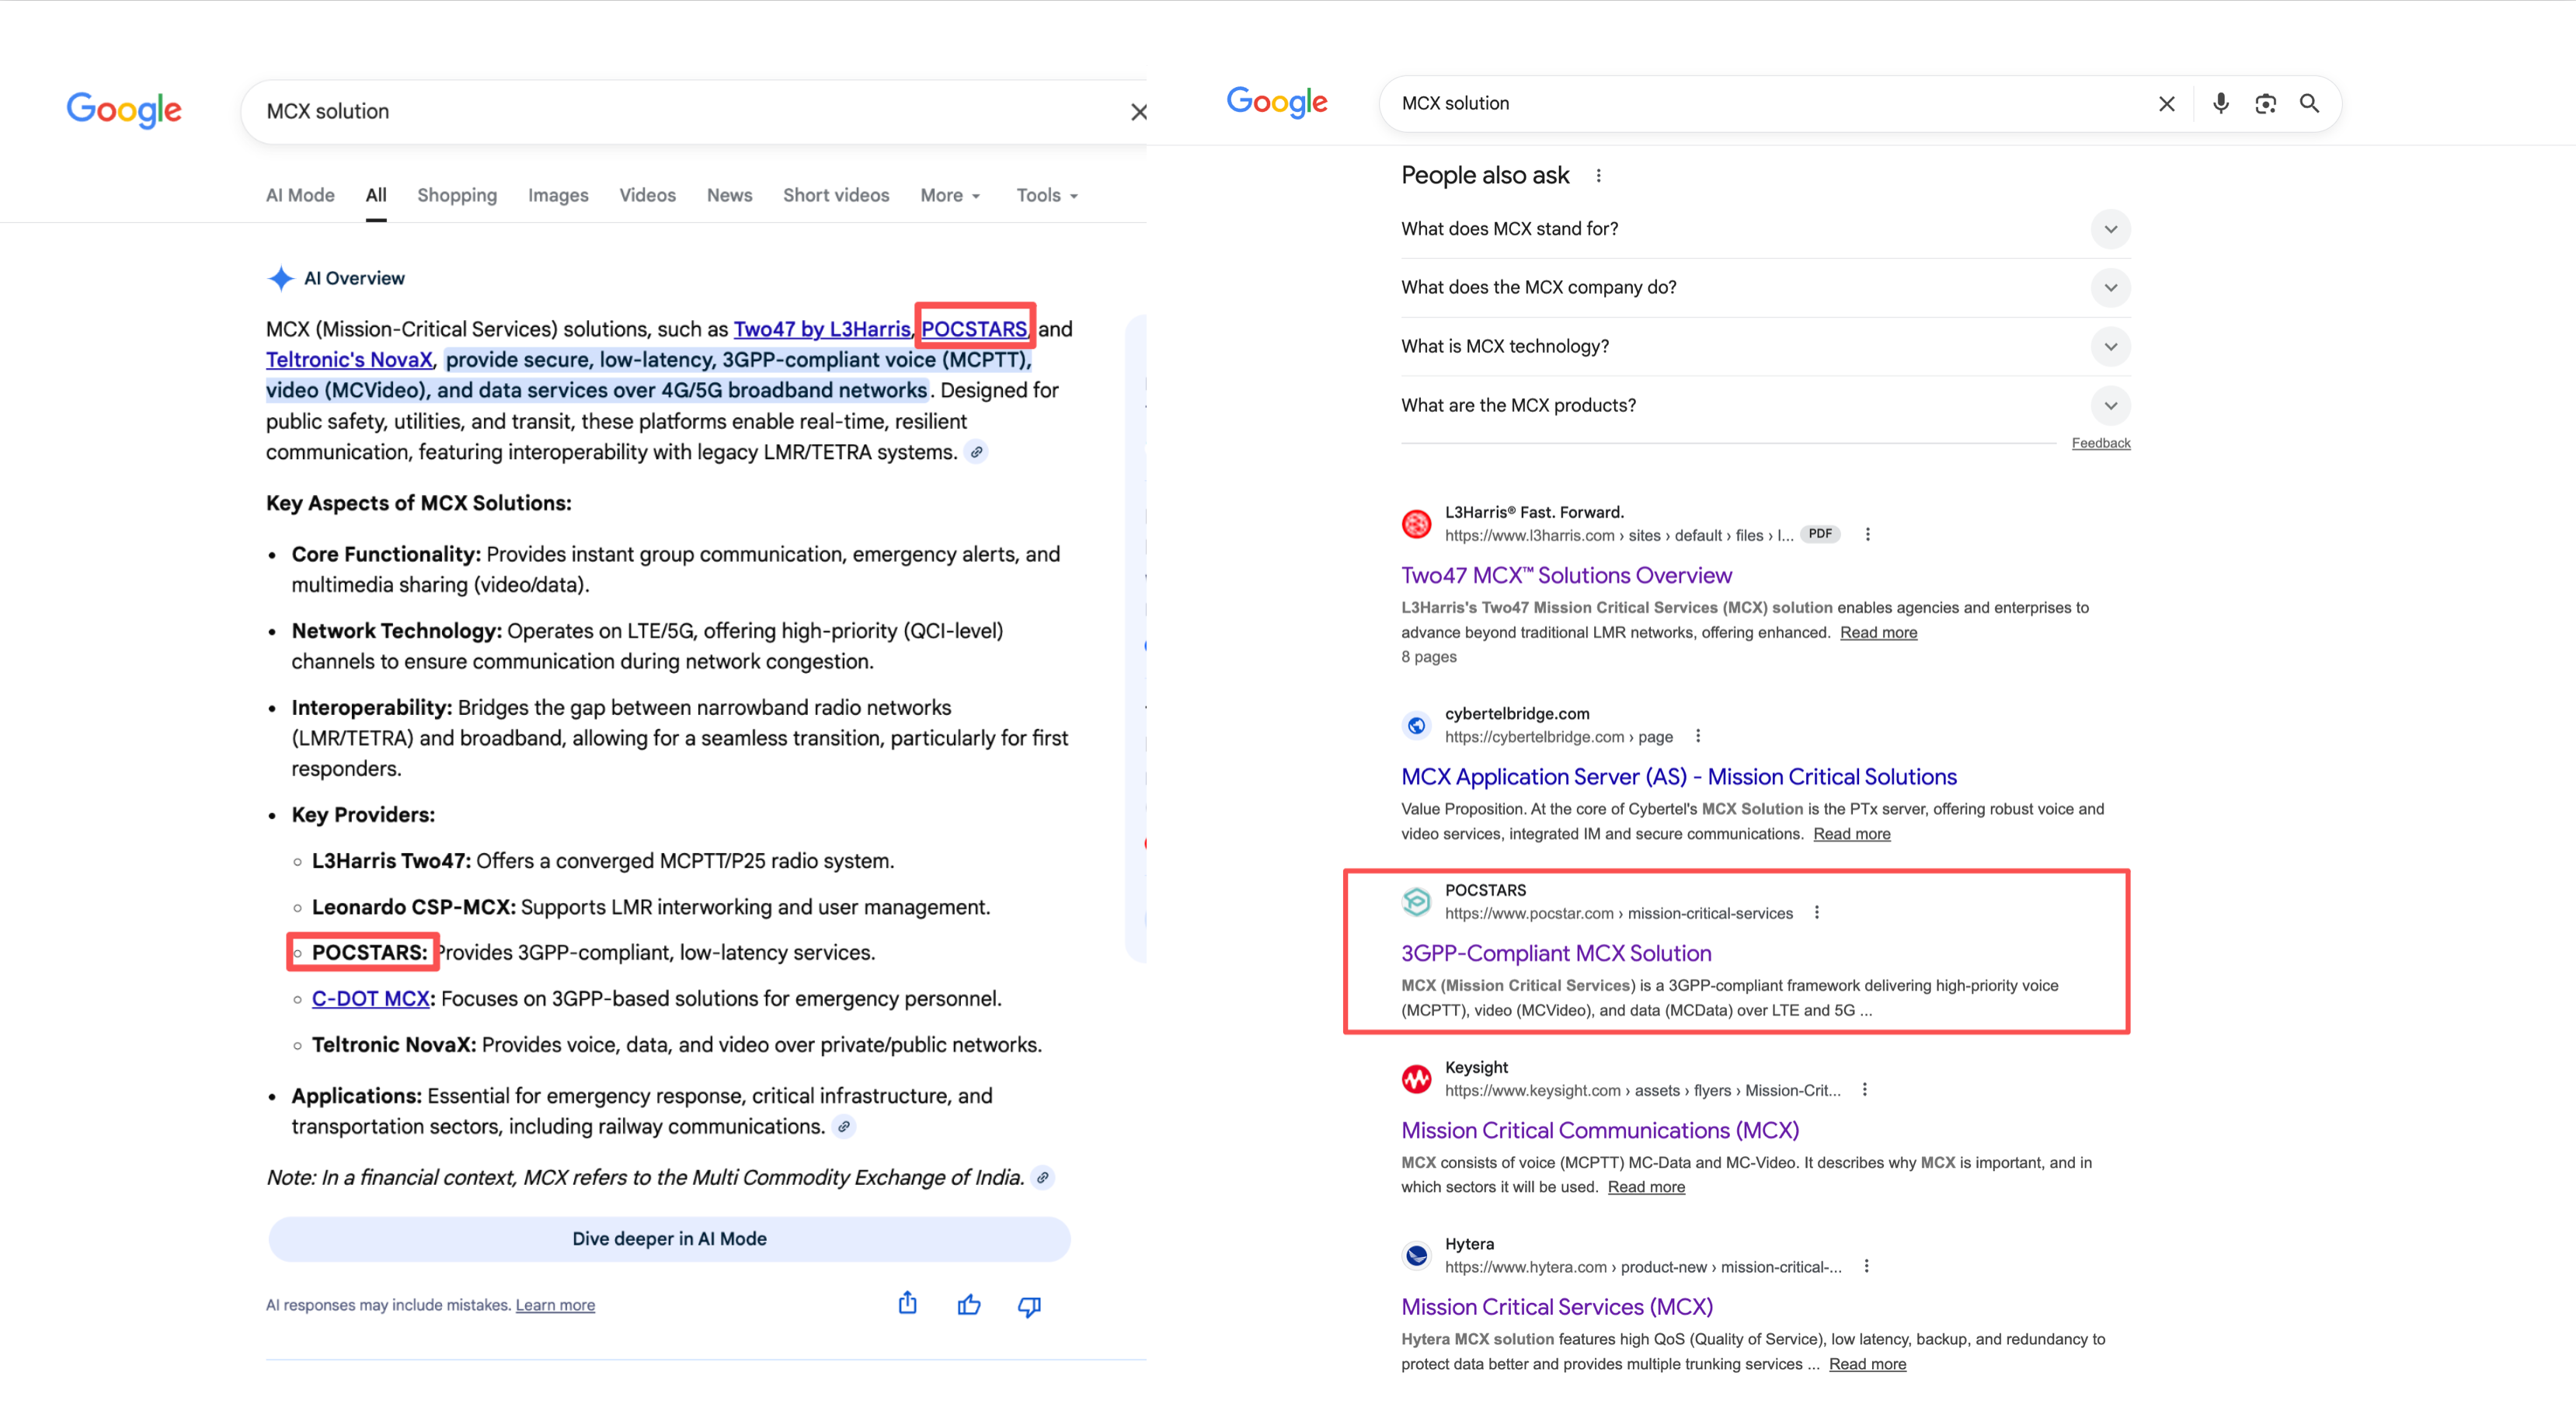This screenshot has width=2576, height=1411.
Task: Click the Keysight site favicon
Action: 1416,1079
